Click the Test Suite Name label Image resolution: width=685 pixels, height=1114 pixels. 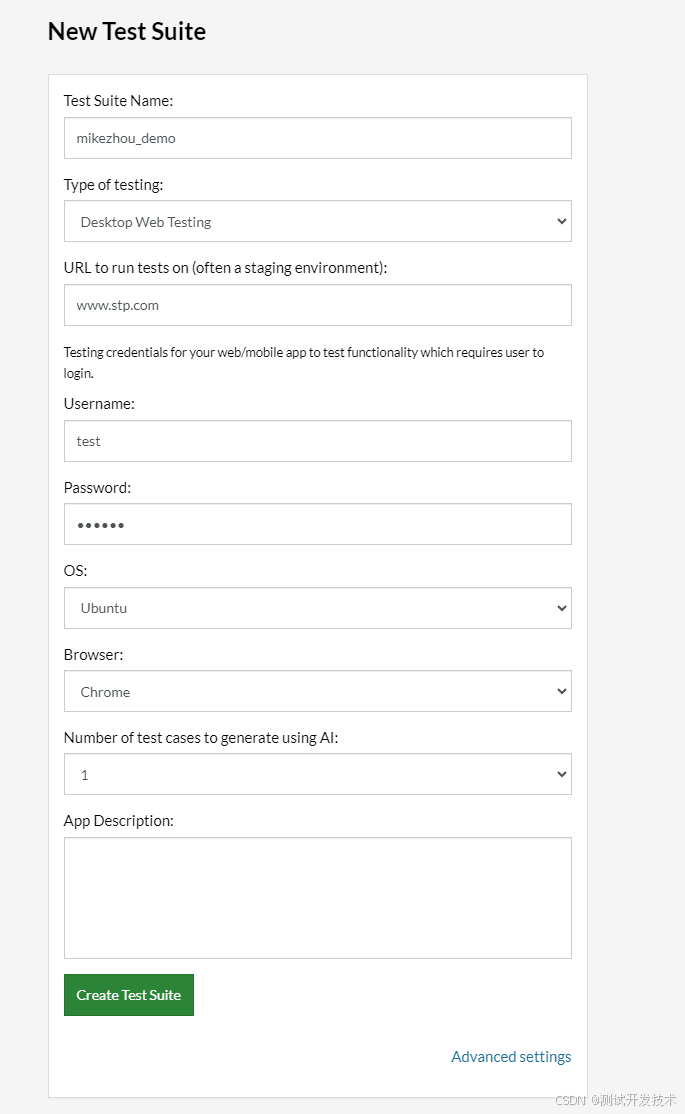pyautogui.click(x=118, y=101)
